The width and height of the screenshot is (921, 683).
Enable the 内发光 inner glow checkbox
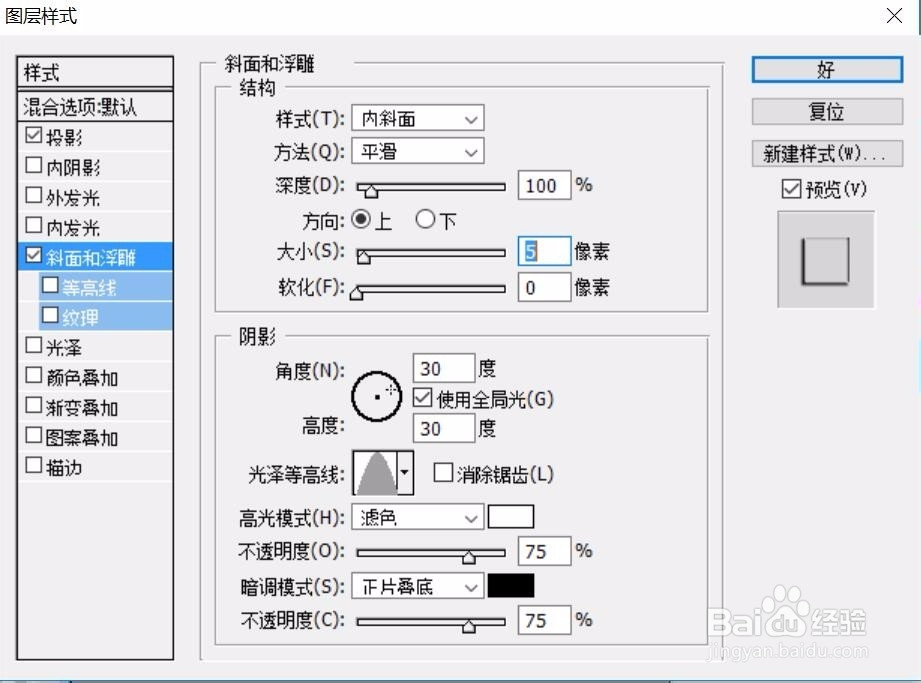(33, 226)
